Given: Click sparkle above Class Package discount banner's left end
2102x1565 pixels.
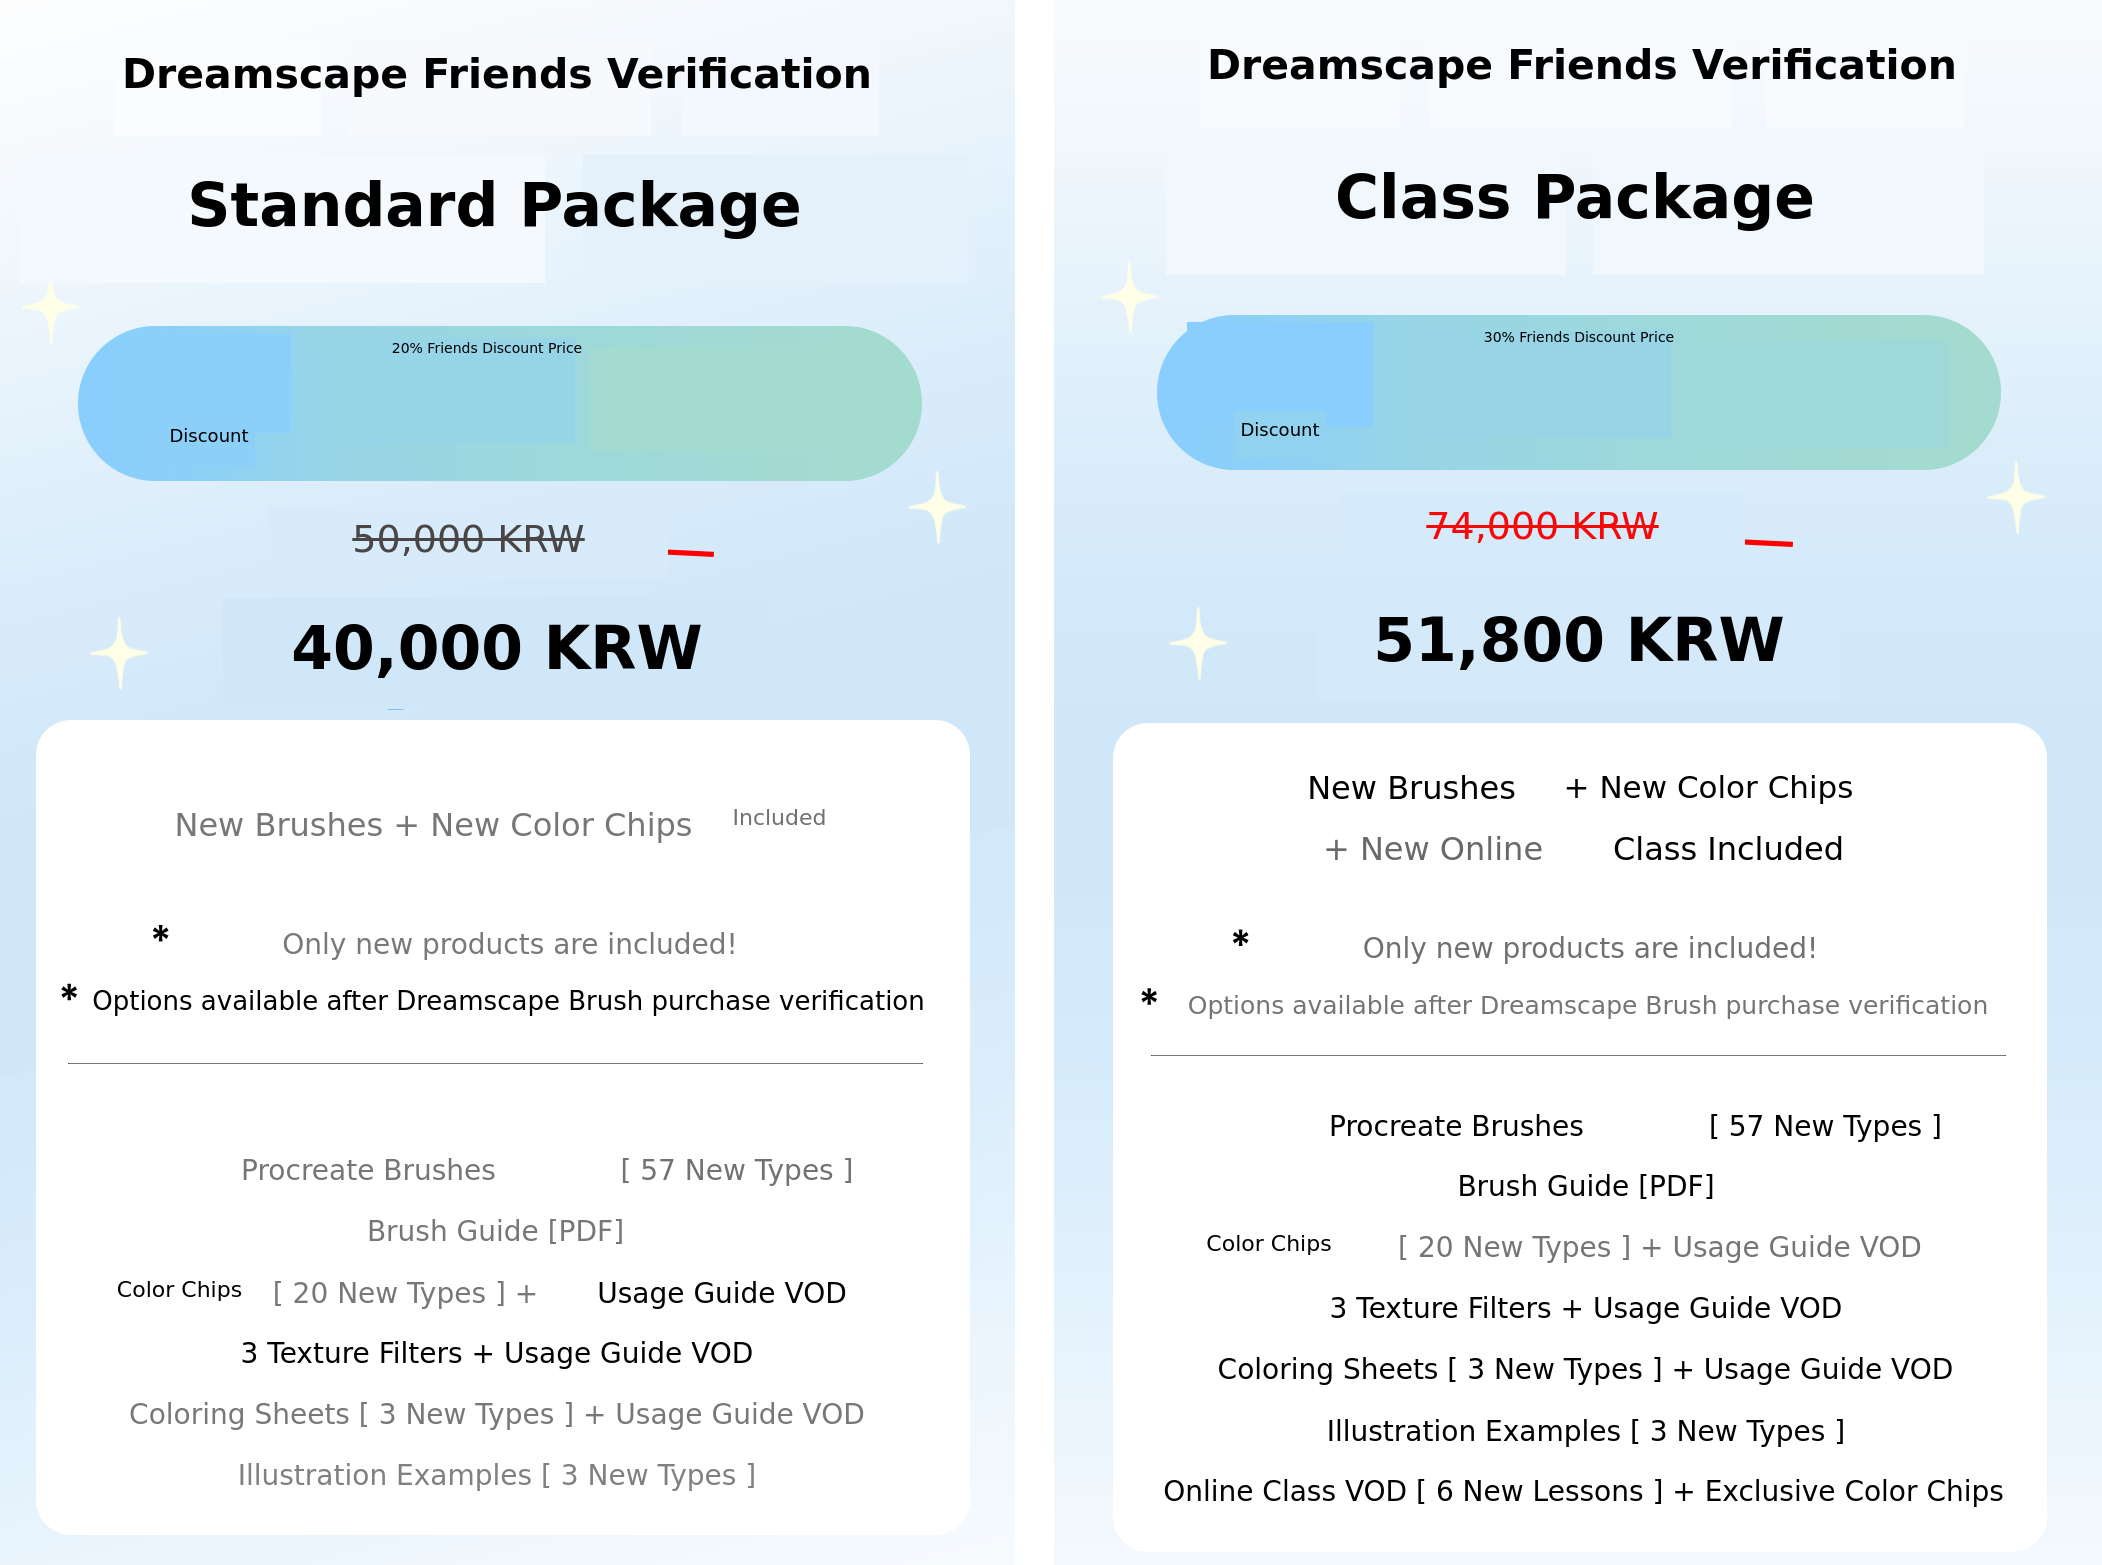Looking at the screenshot, I should pos(1129,297).
